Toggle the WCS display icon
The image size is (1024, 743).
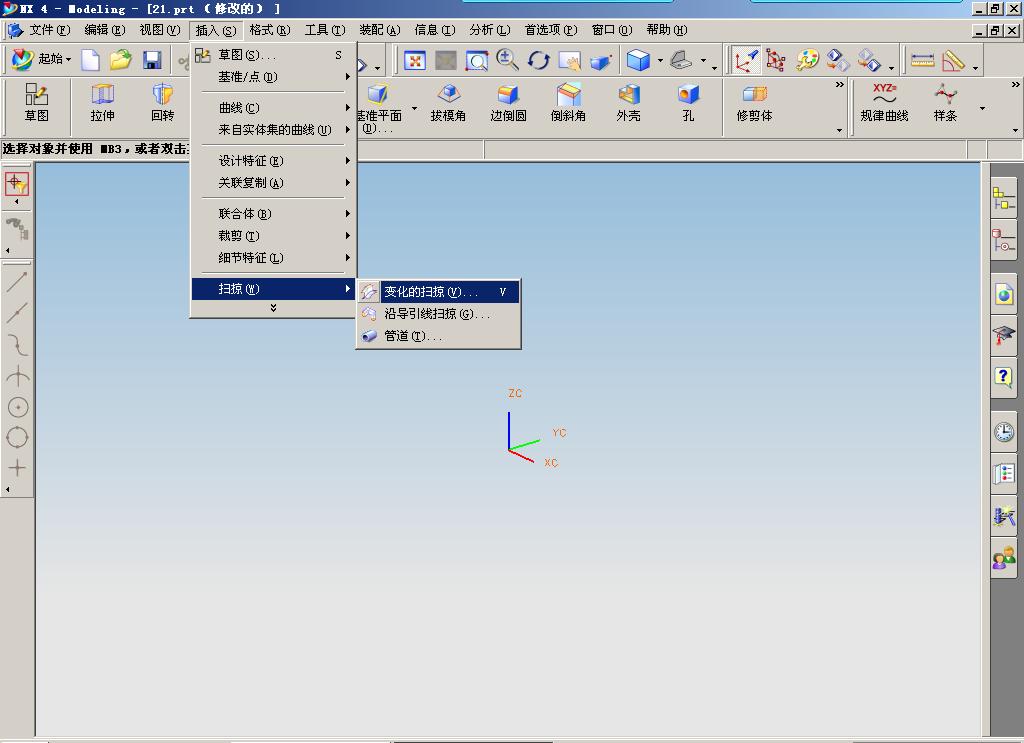click(x=746, y=60)
